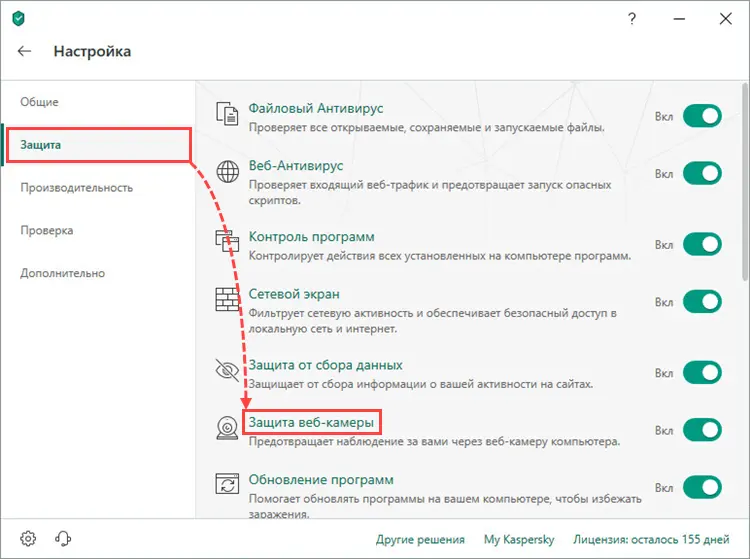The width and height of the screenshot is (750, 559).
Task: Open help with the question mark
Action: click(631, 19)
